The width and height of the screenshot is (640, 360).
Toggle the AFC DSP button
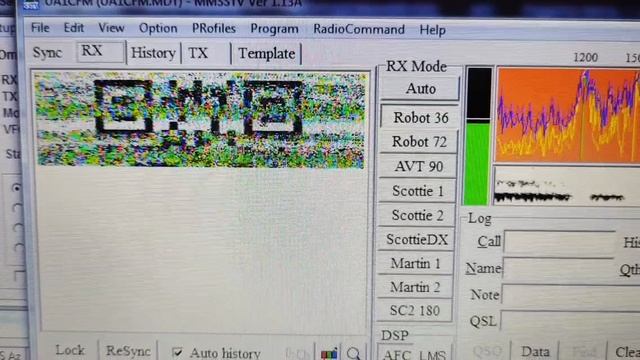tap(397, 354)
